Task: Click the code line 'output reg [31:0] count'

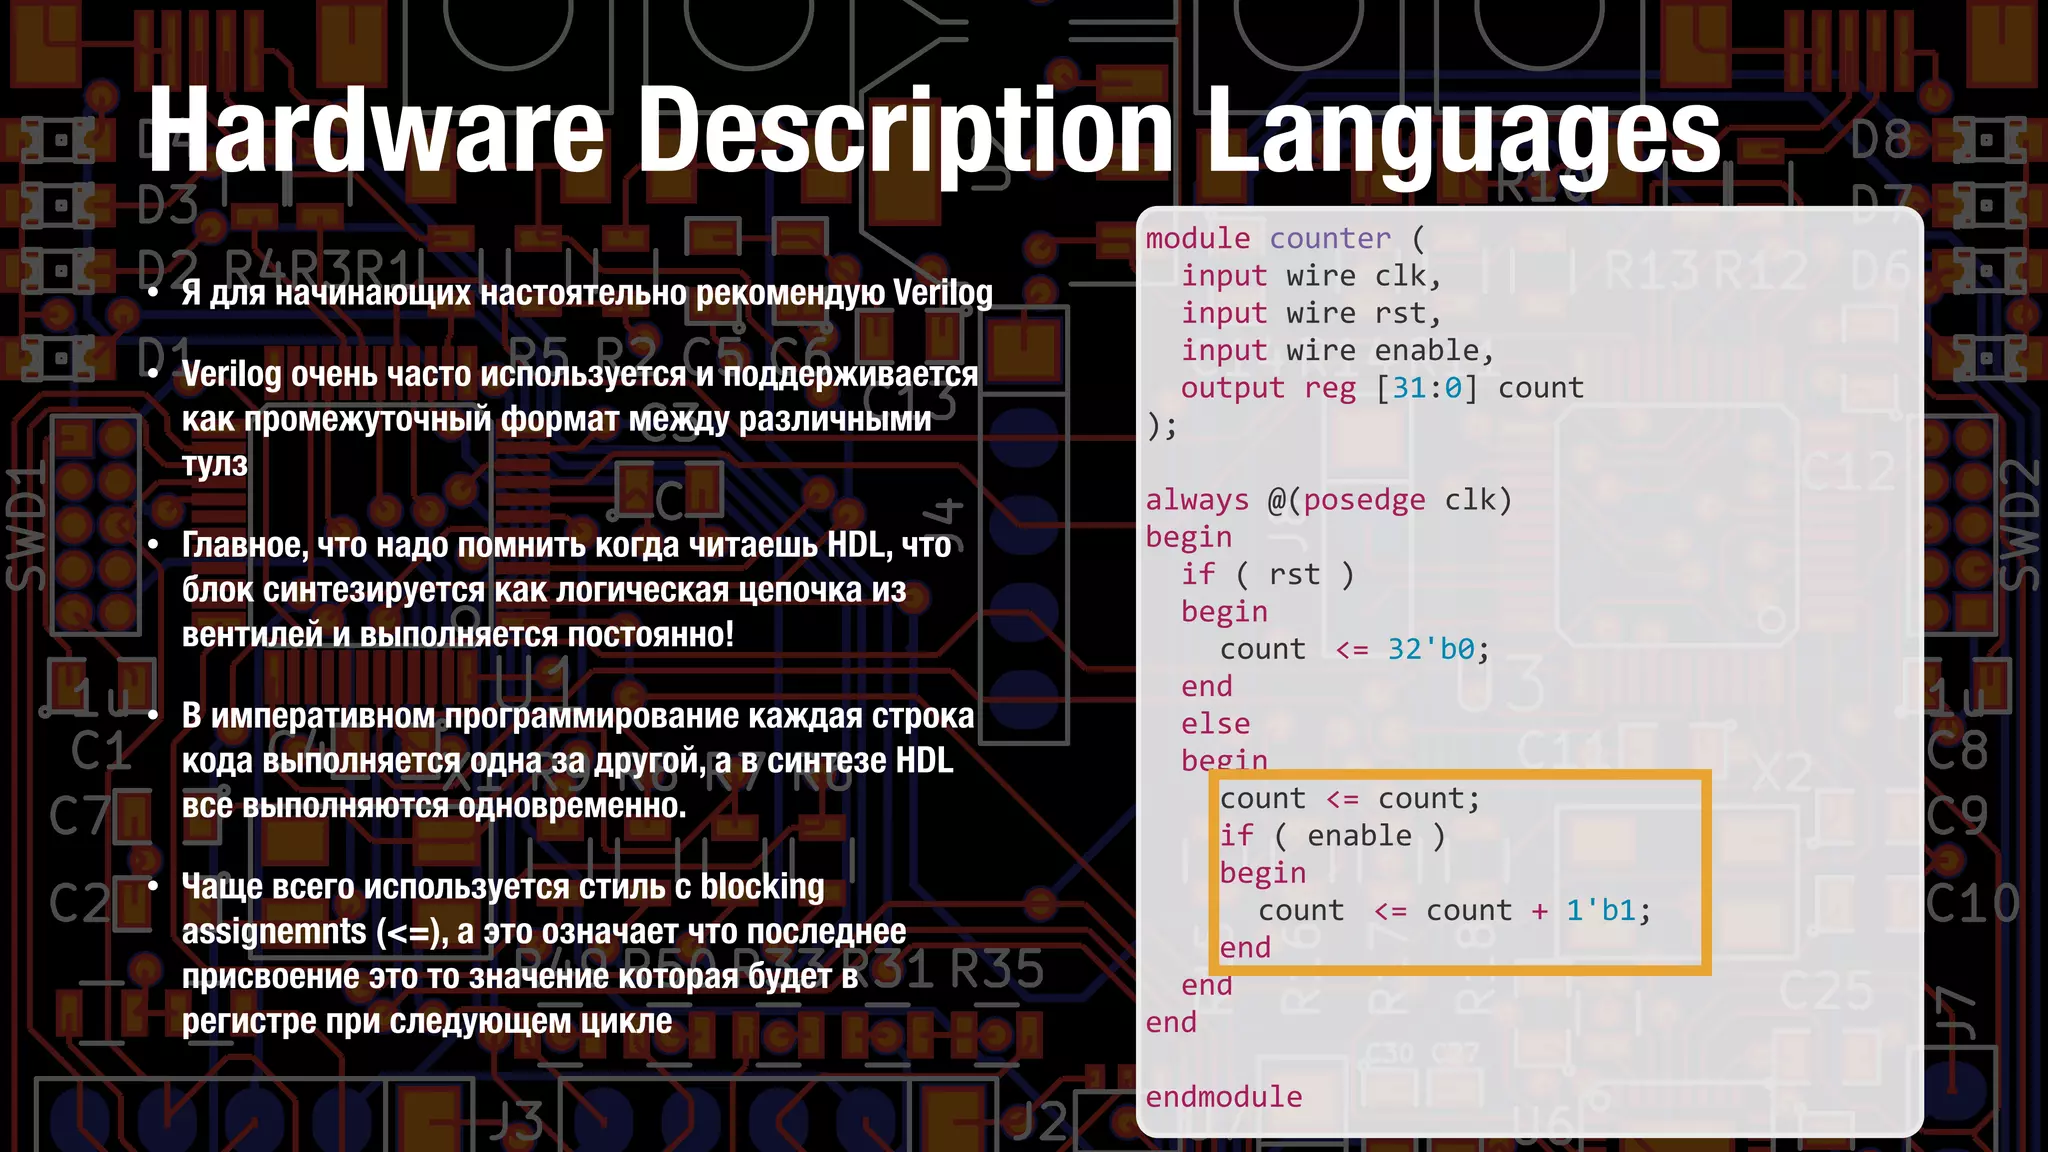Action: [1383, 388]
